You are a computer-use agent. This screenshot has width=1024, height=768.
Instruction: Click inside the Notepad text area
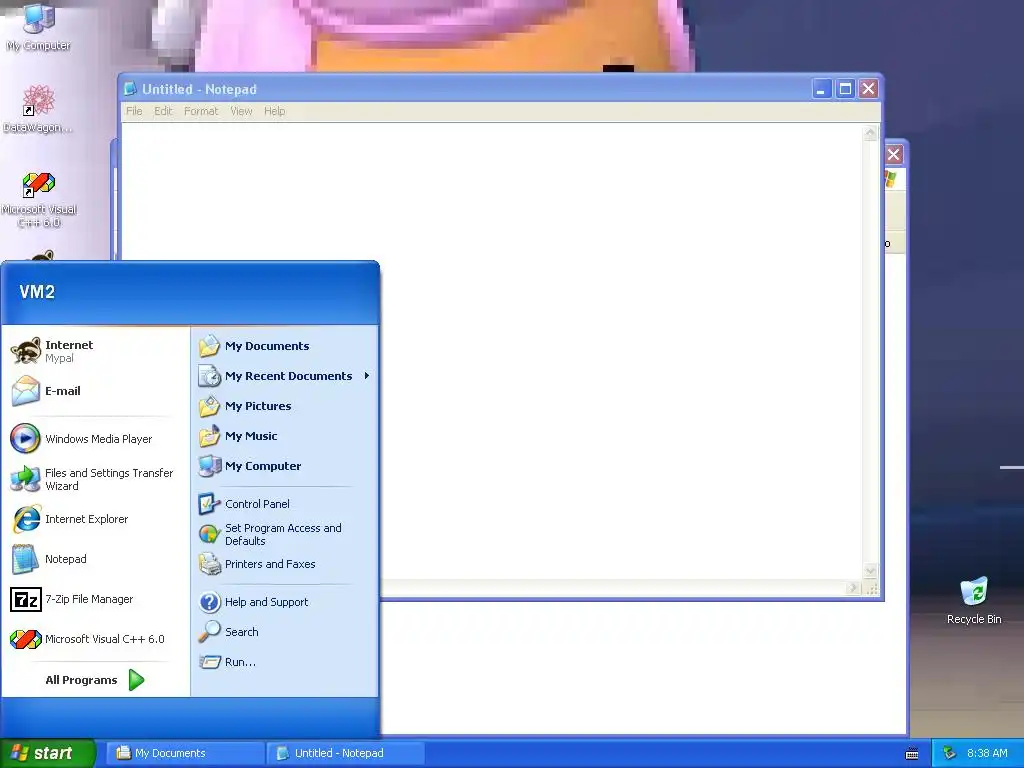tap(492, 353)
